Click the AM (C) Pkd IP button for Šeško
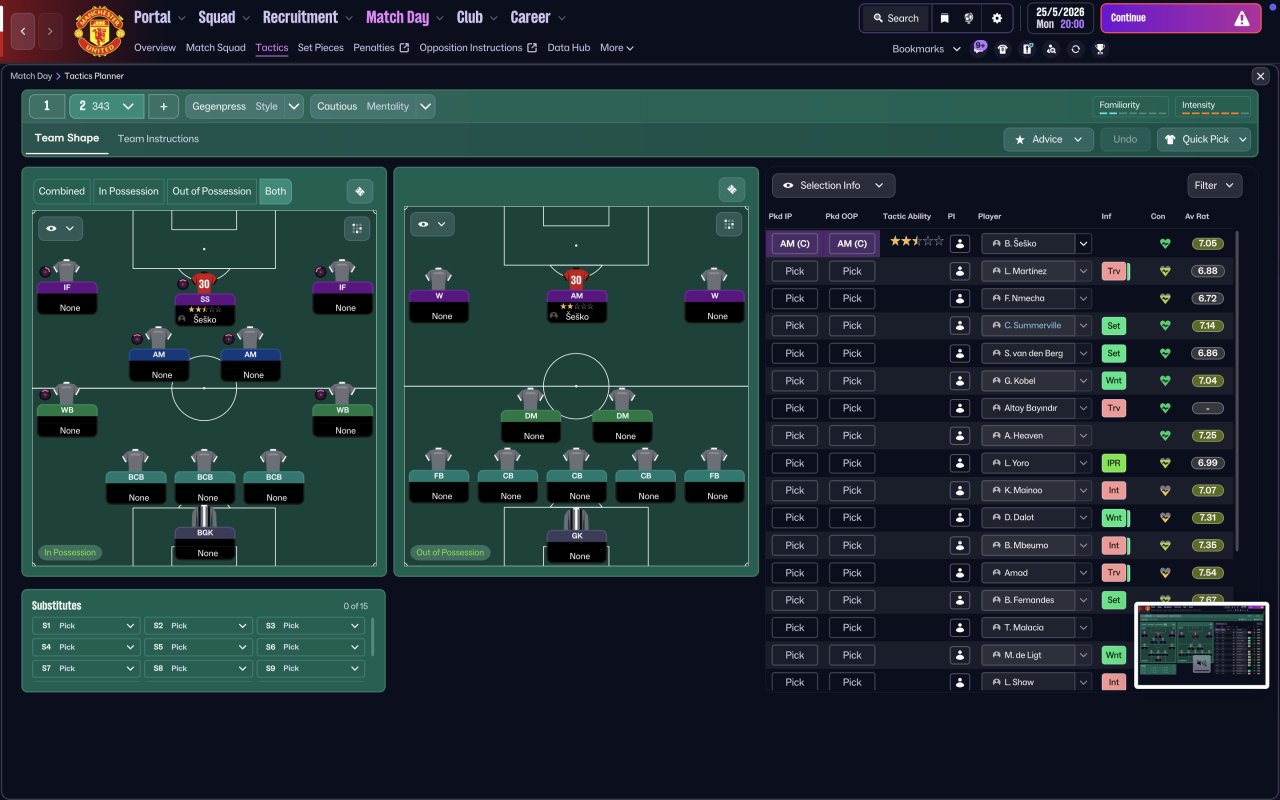This screenshot has width=1280, height=800. 795,243
